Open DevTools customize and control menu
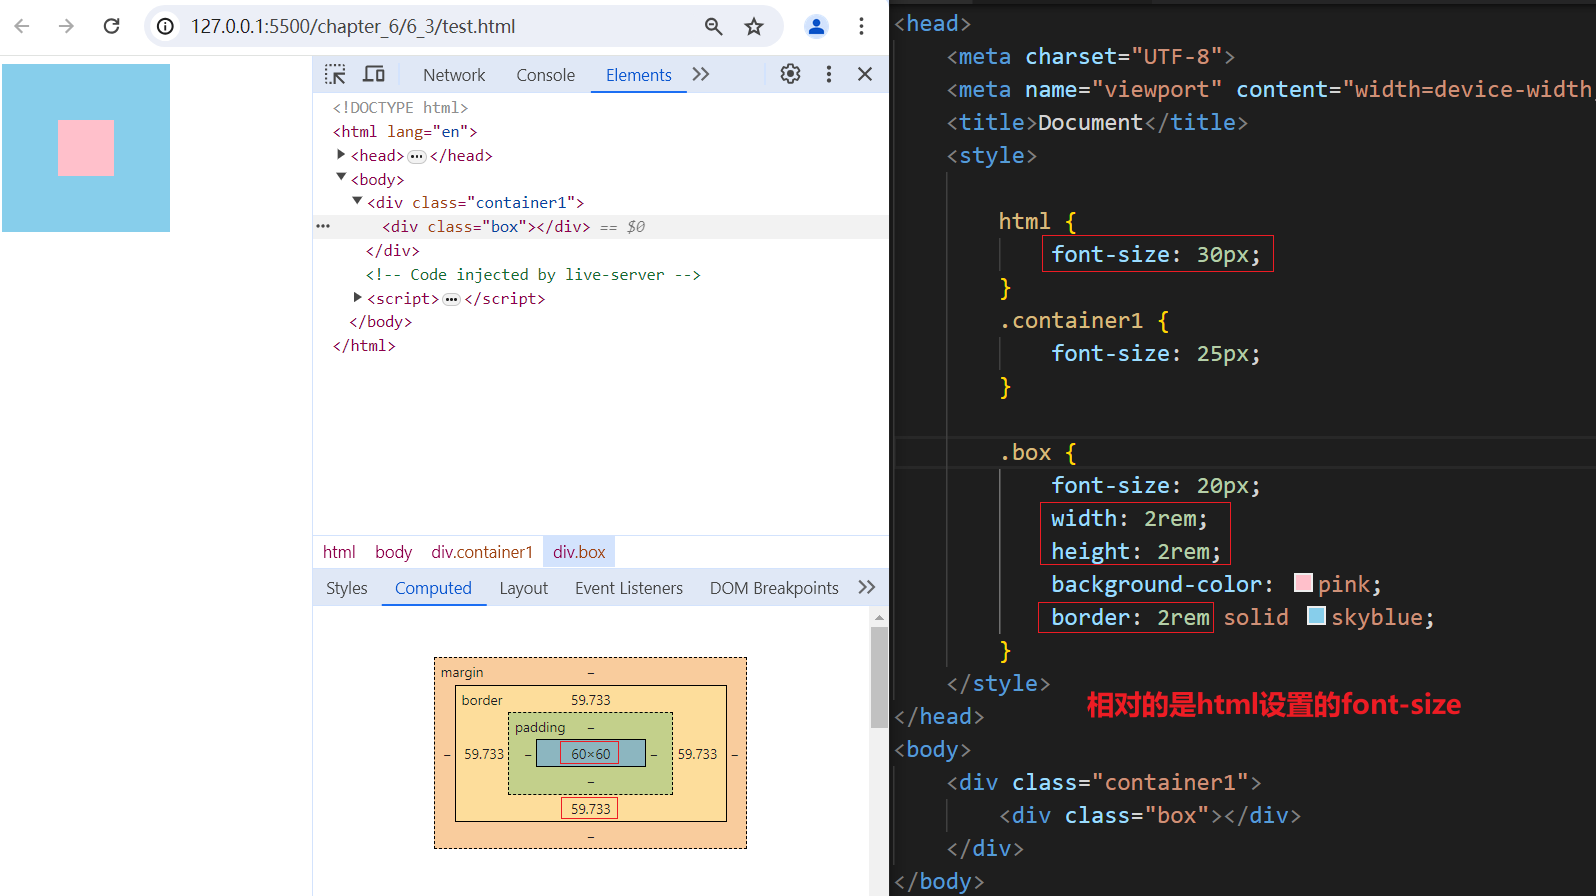 (828, 74)
